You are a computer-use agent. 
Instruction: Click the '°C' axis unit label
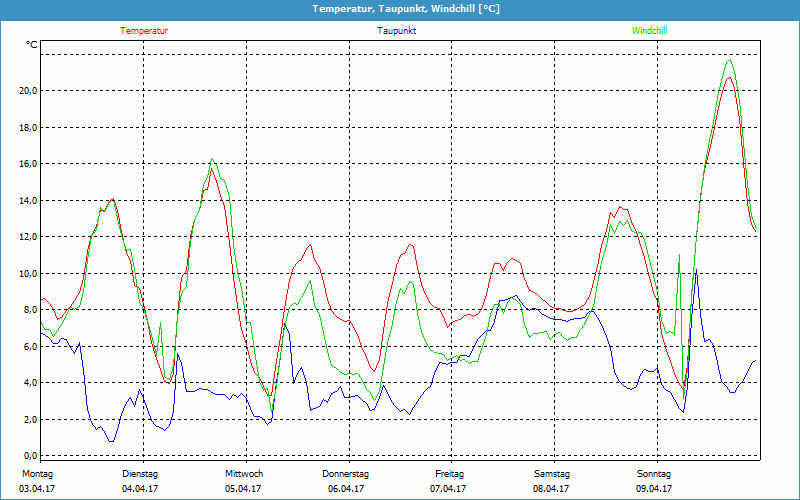pyautogui.click(x=31, y=45)
